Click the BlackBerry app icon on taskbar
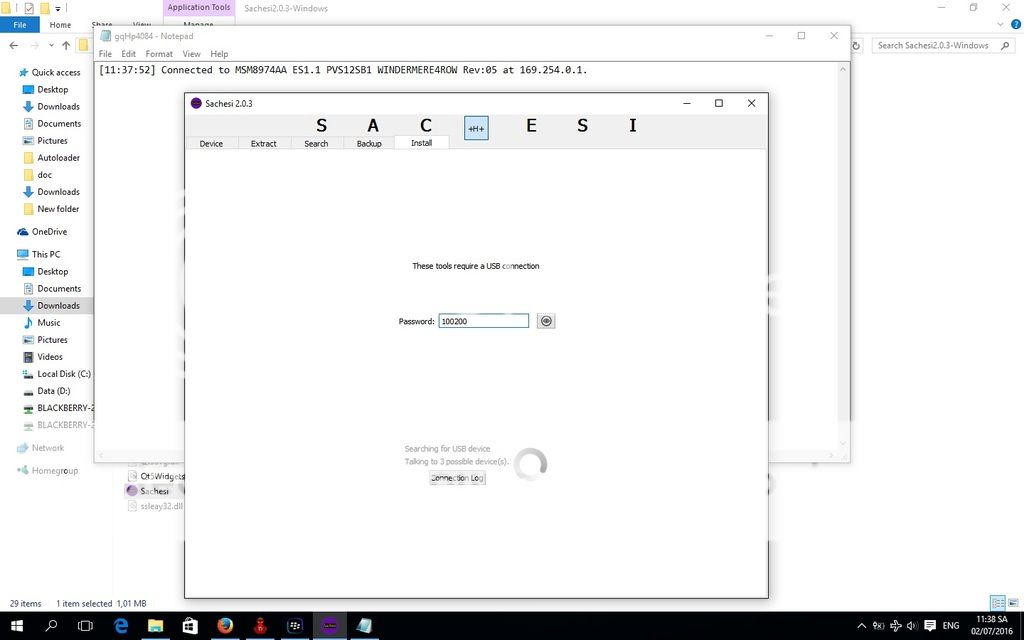 point(295,626)
